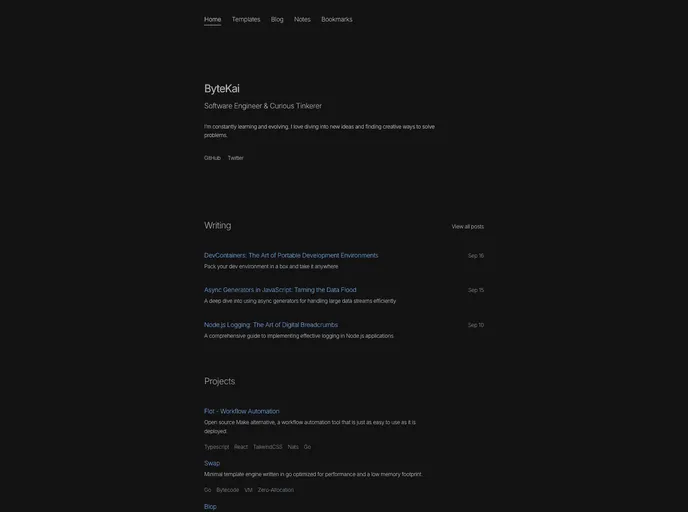Click the TailwindCSS tag under Flot

pos(268,447)
